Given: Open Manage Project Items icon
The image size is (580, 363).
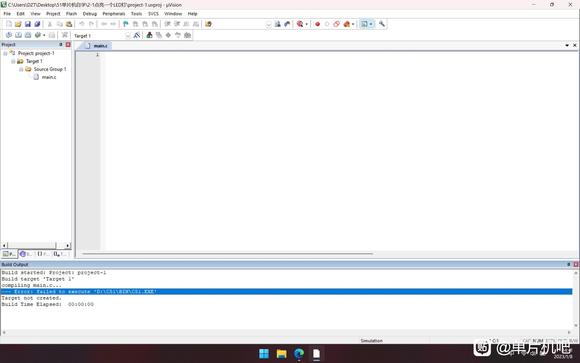Looking at the screenshot, I should tap(149, 35).
